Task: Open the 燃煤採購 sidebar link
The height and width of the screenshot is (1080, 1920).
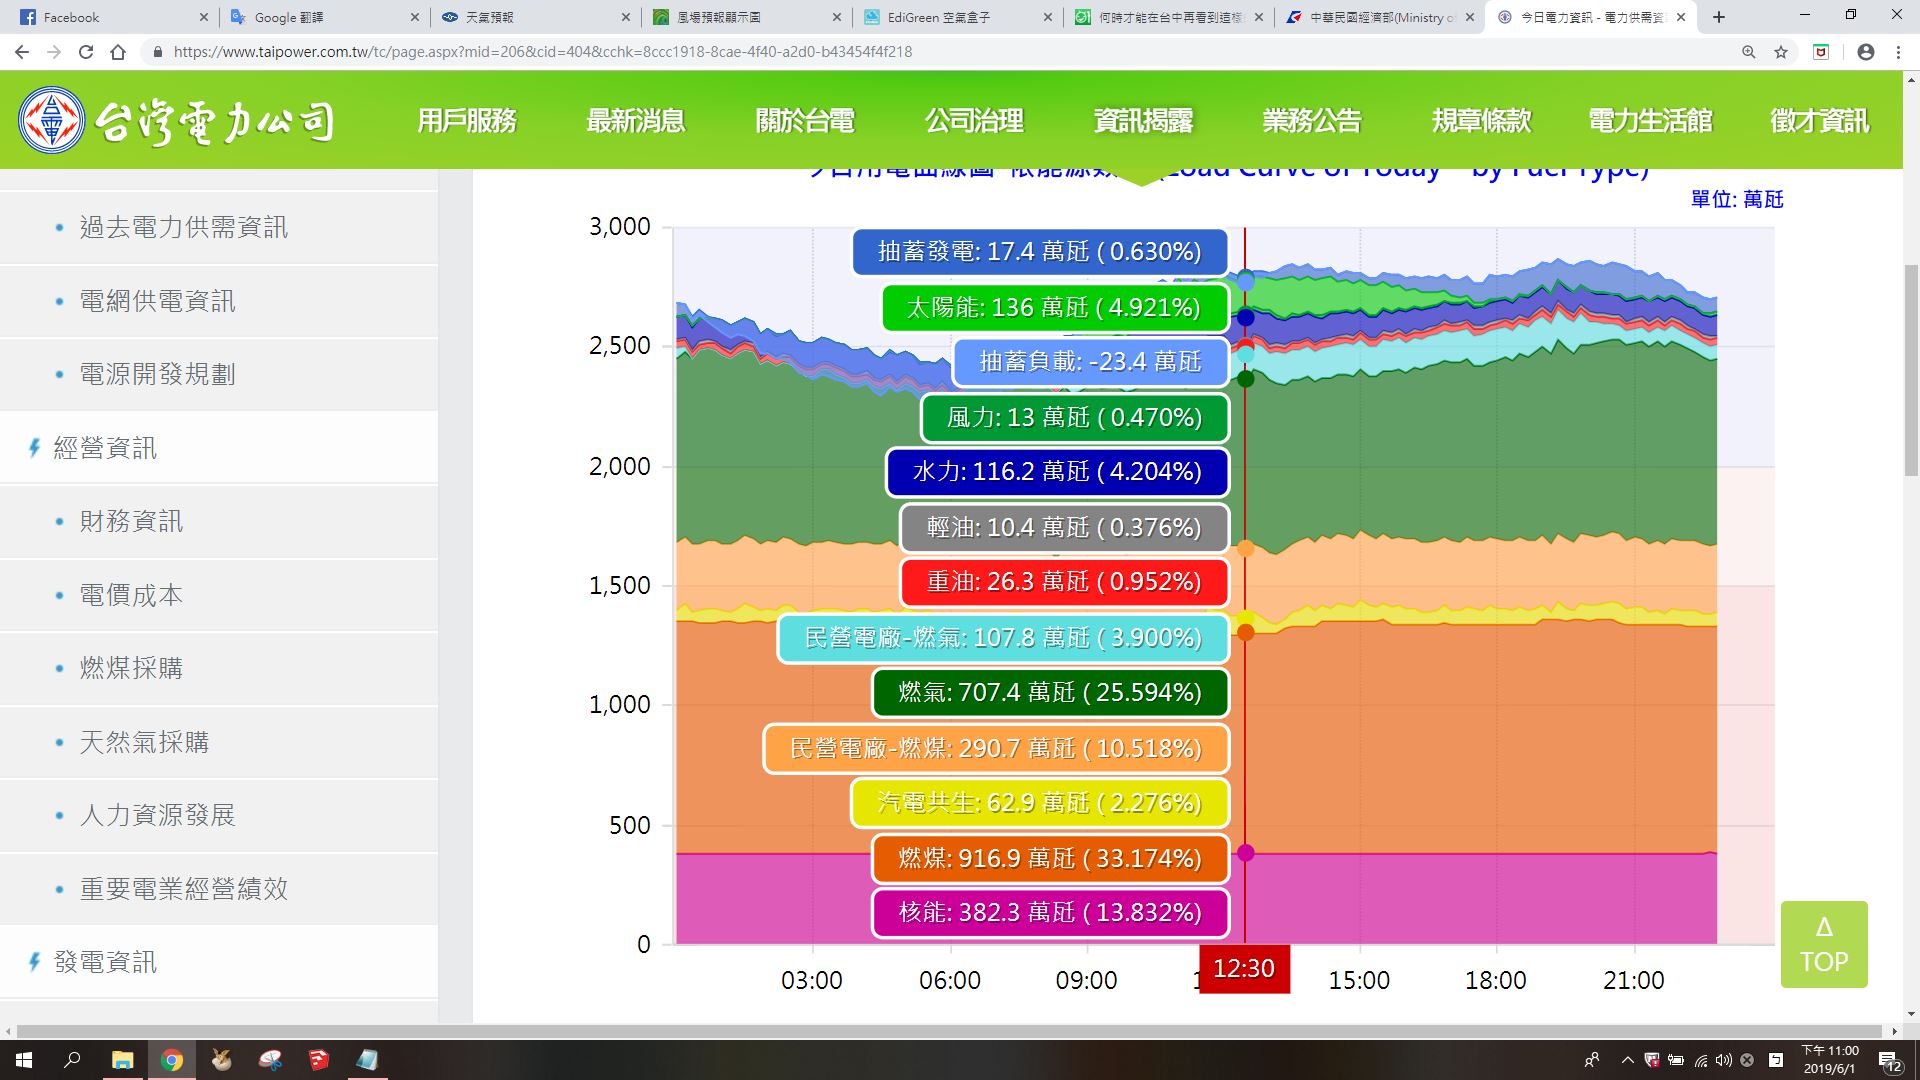Action: tap(131, 668)
